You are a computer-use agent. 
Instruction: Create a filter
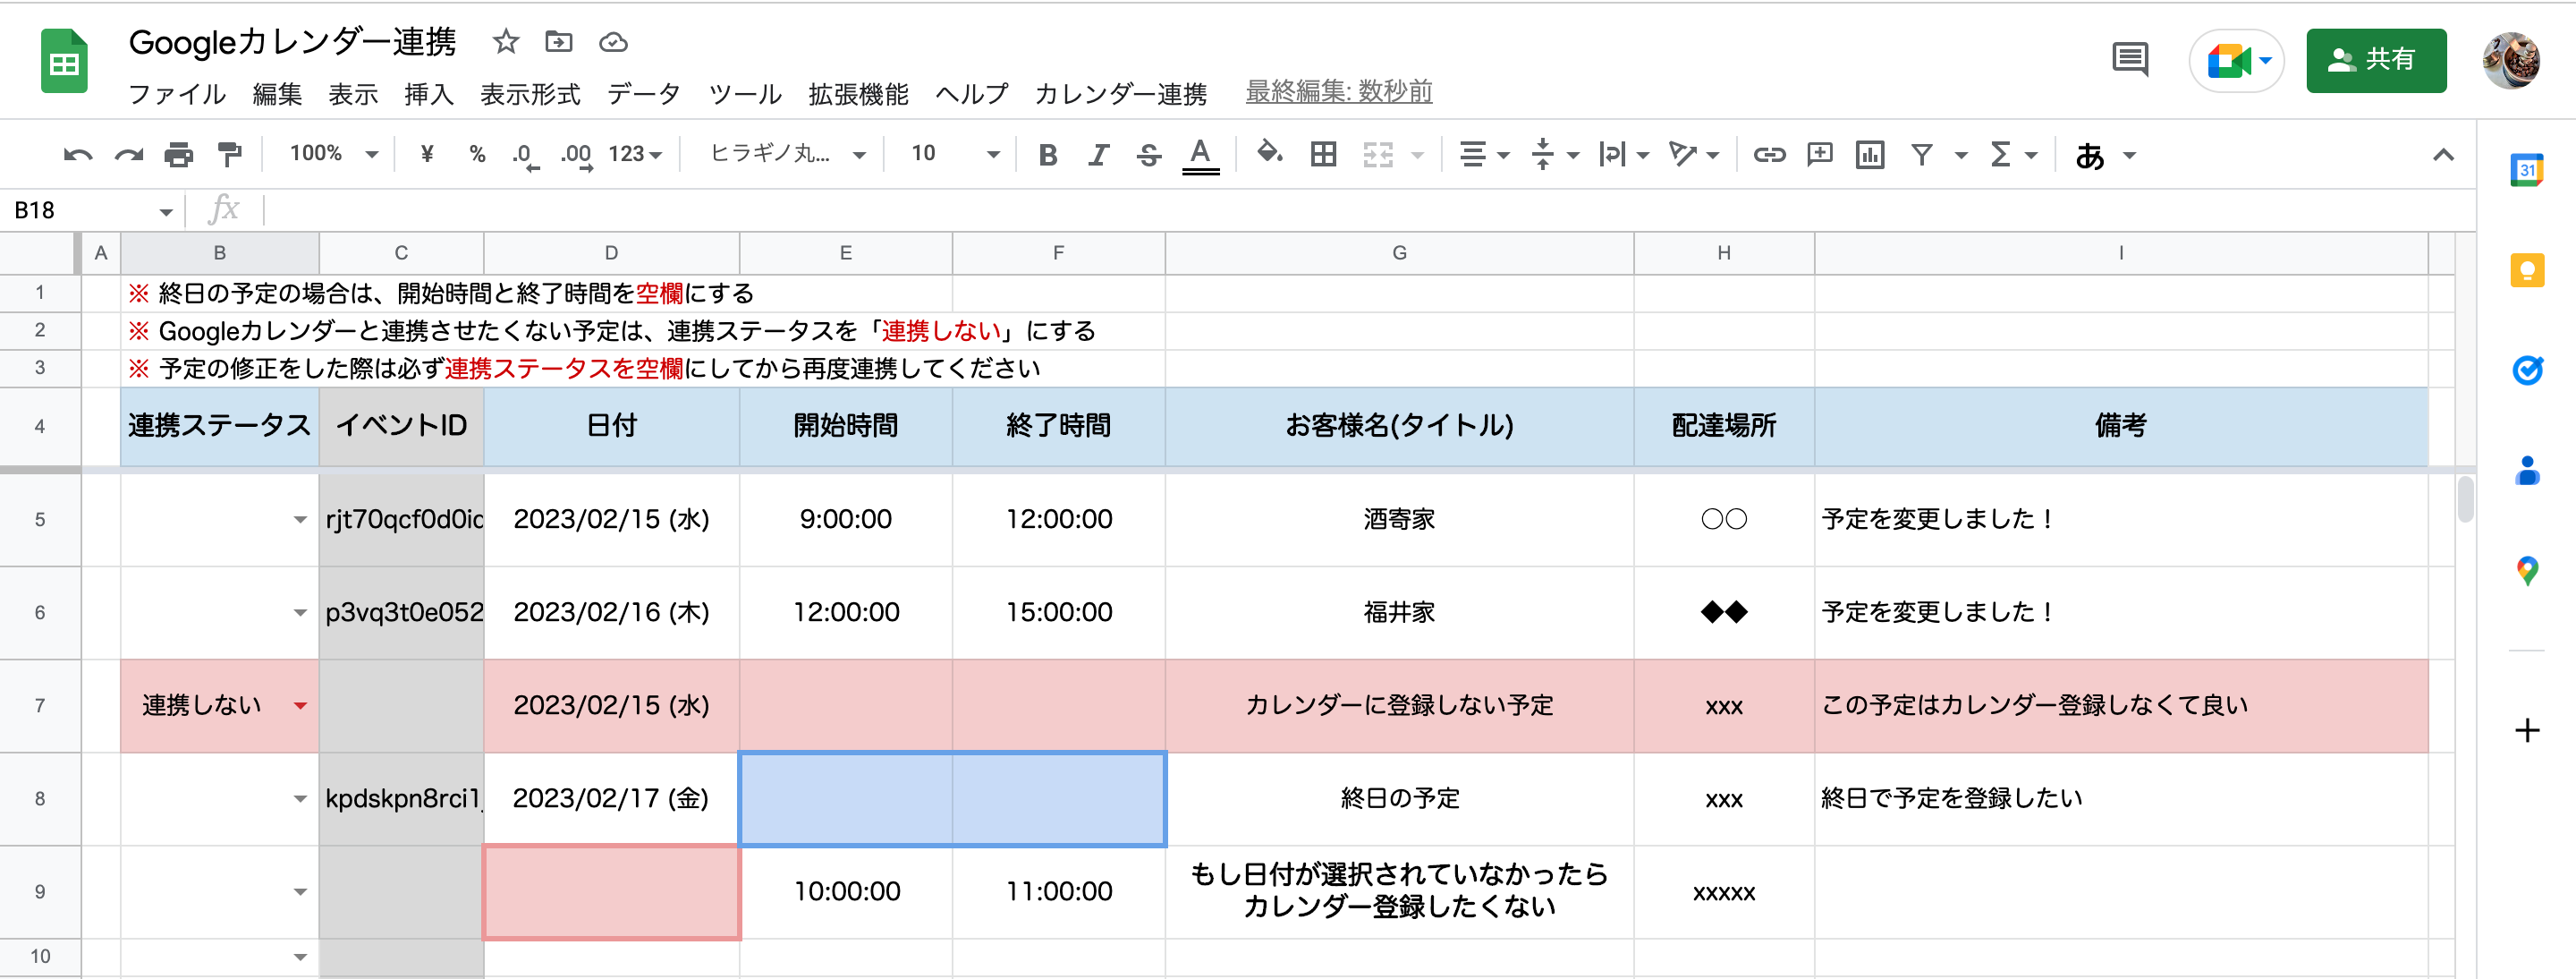coord(1922,154)
